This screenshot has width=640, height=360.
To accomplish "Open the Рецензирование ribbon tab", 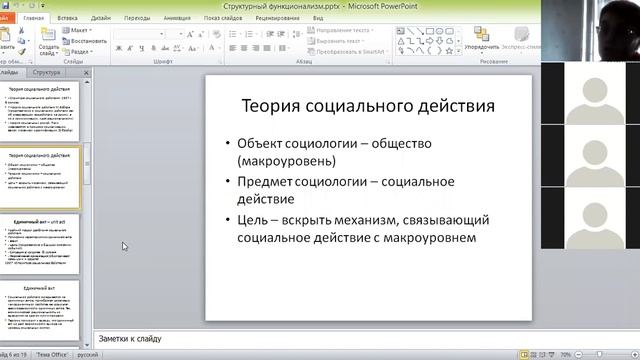I will coord(278,18).
